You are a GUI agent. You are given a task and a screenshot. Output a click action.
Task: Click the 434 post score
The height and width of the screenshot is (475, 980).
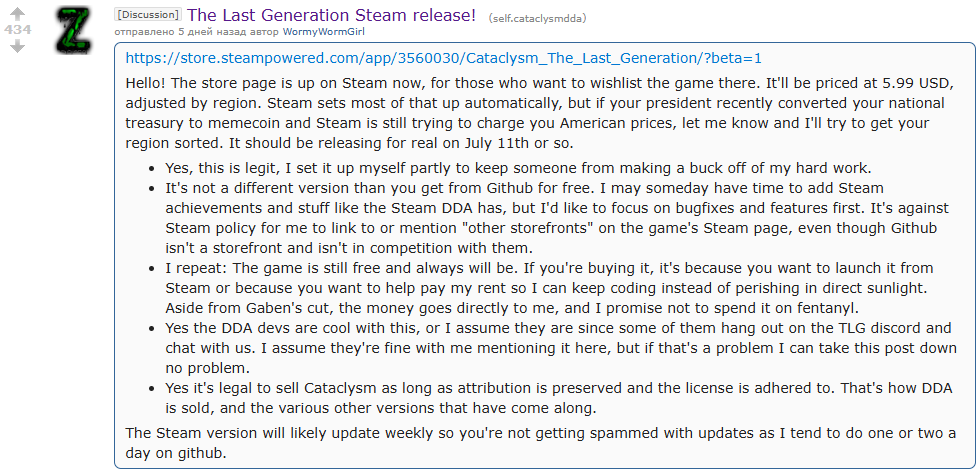[17, 30]
